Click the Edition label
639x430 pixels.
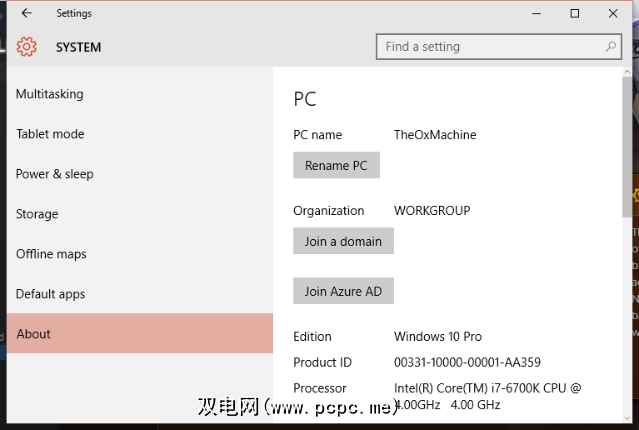point(312,337)
